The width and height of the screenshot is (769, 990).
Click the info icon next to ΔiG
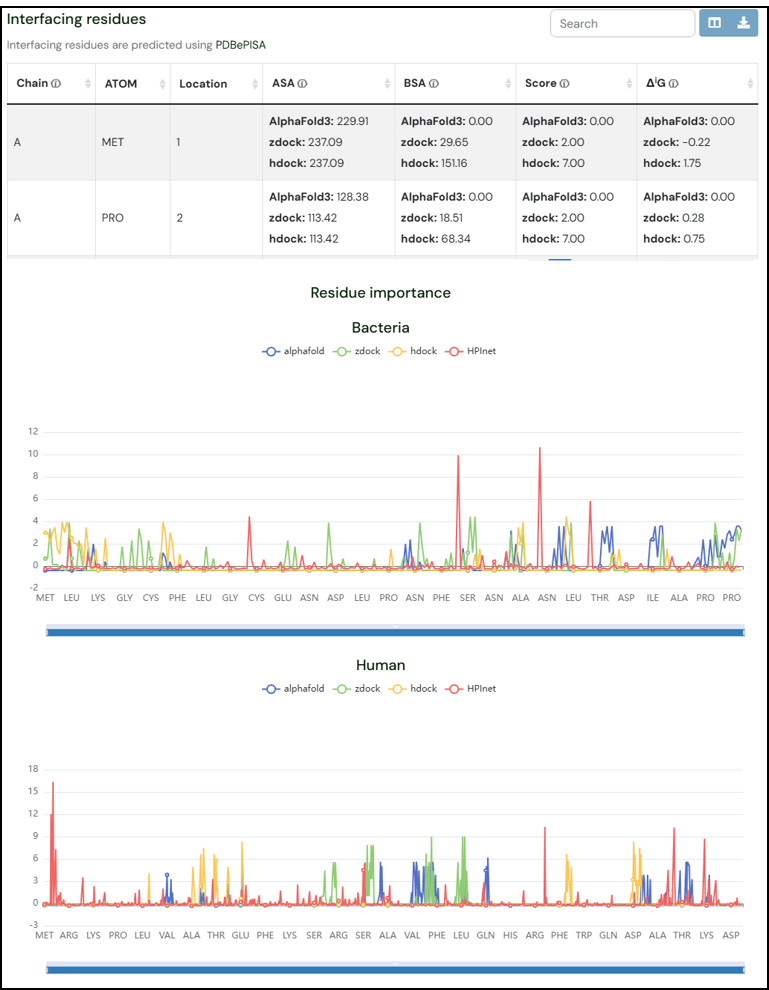click(x=673, y=84)
